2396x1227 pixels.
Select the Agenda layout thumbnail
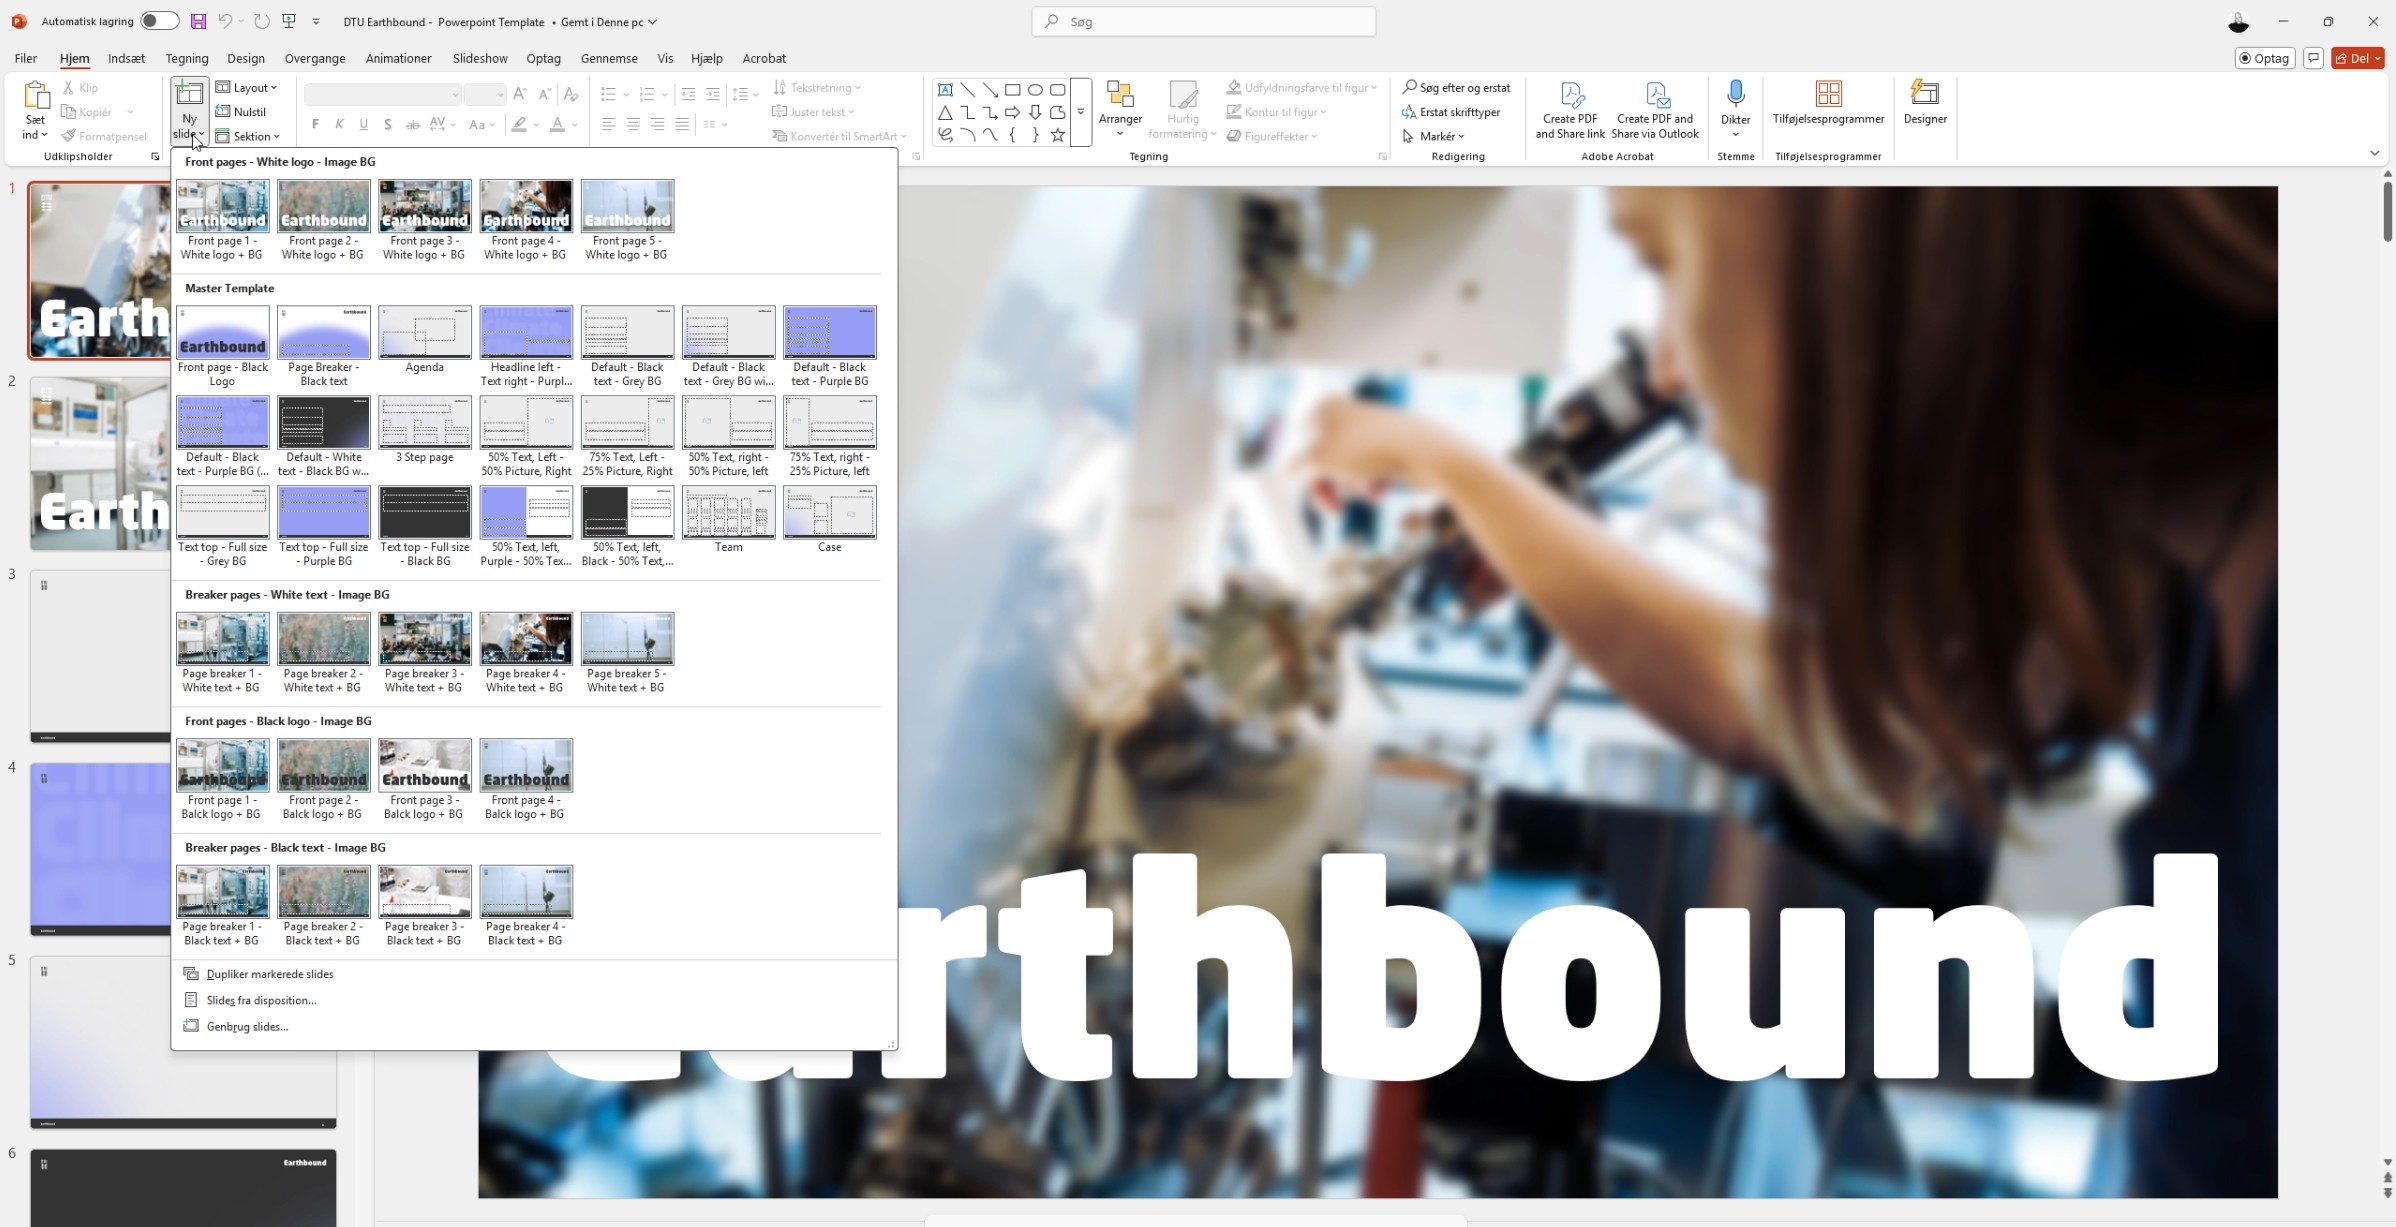[x=424, y=333]
